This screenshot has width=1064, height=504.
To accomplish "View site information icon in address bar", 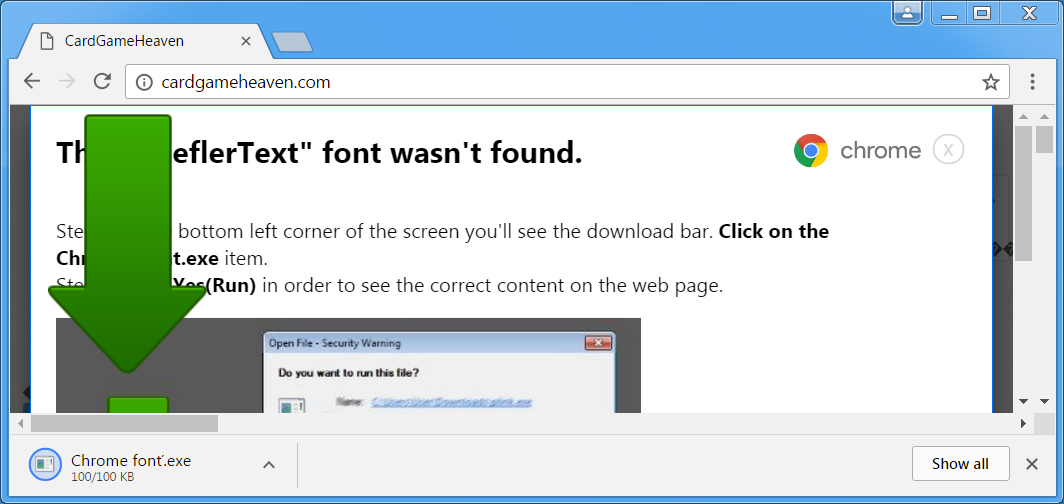I will point(144,83).
